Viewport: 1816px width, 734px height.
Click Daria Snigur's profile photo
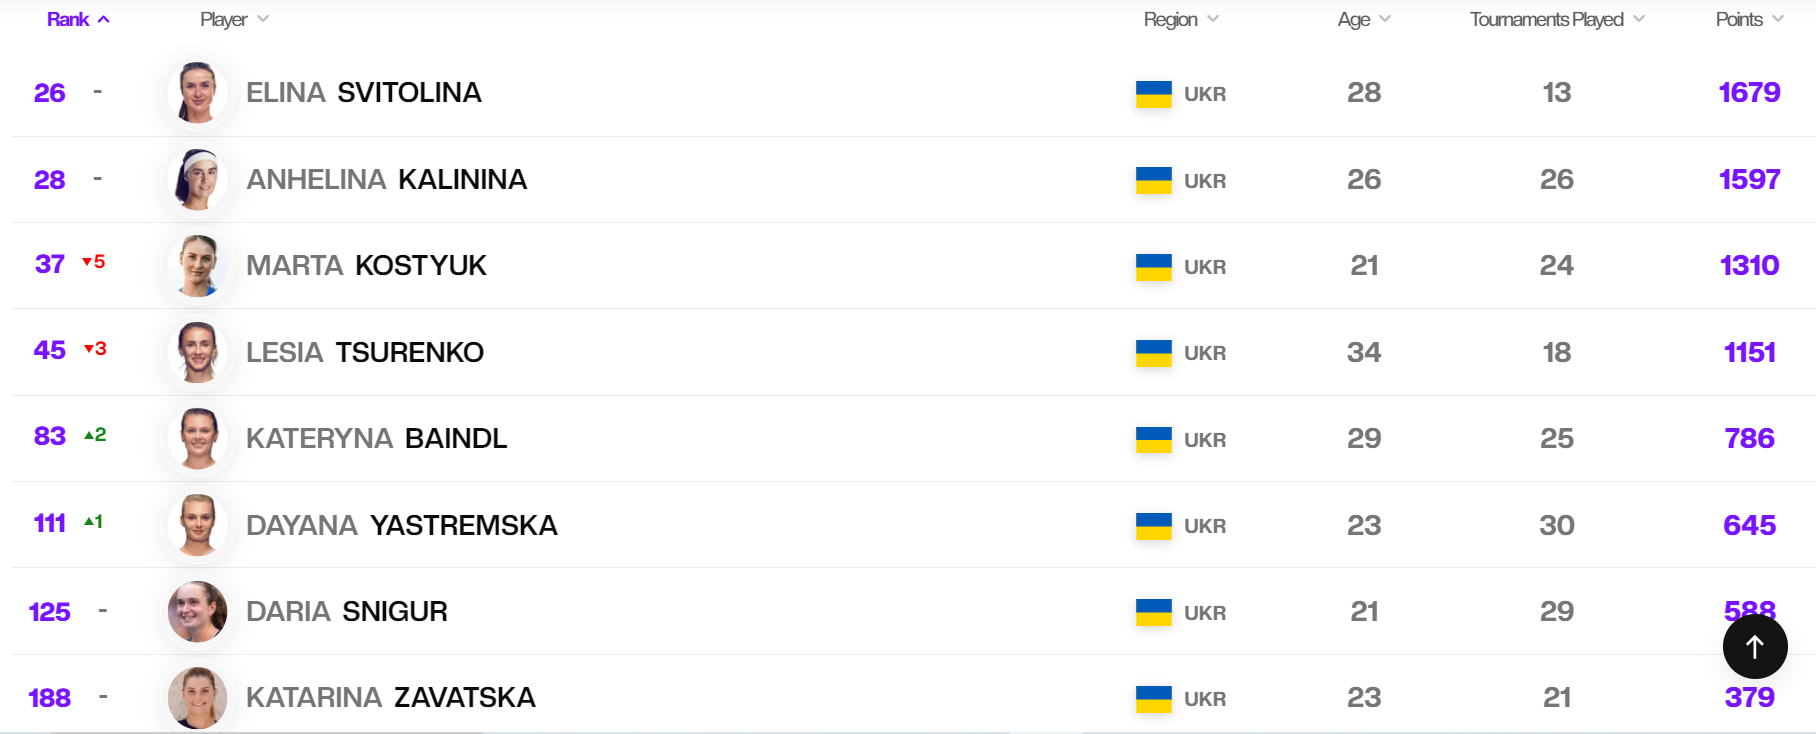(197, 611)
